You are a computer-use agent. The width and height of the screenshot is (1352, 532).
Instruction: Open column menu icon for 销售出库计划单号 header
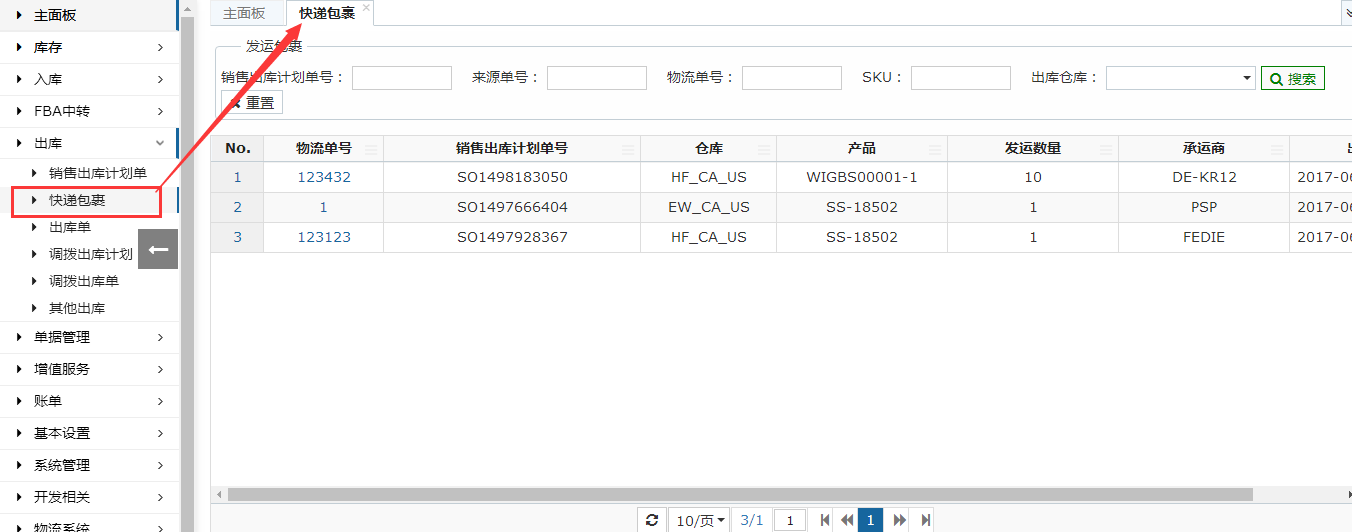628,149
